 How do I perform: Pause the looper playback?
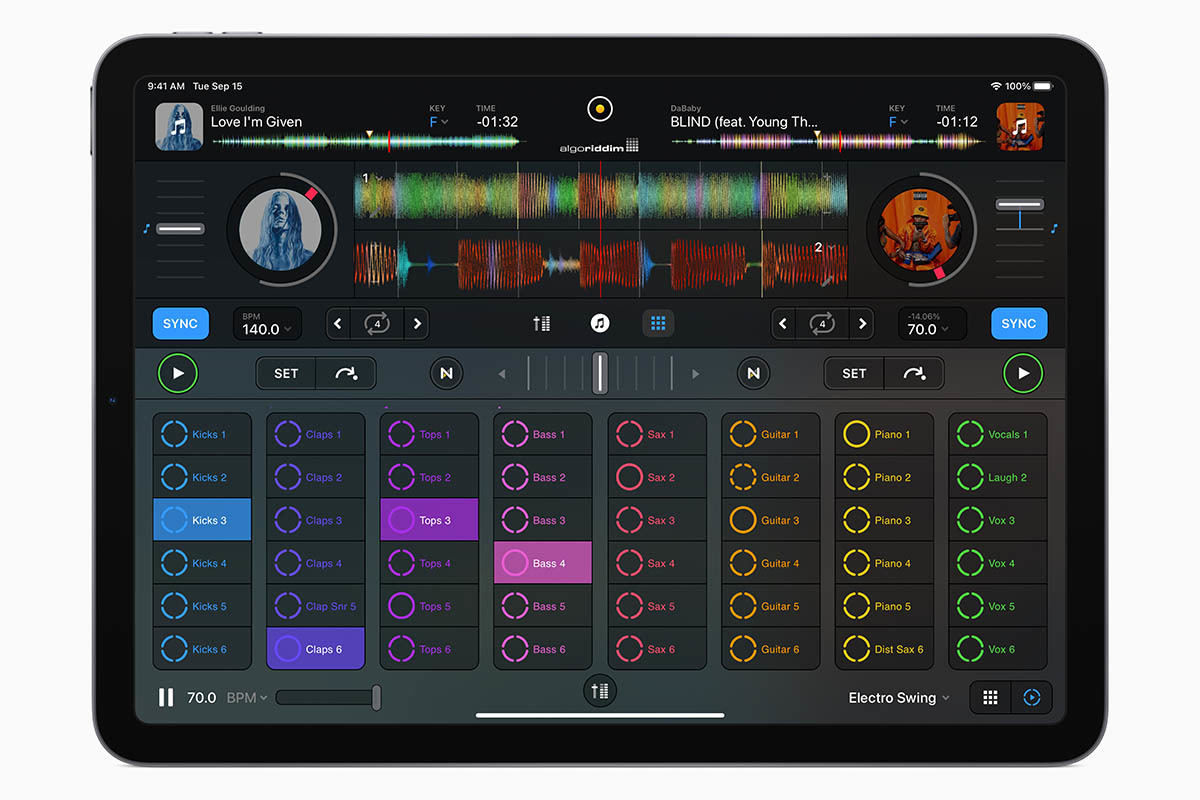166,697
